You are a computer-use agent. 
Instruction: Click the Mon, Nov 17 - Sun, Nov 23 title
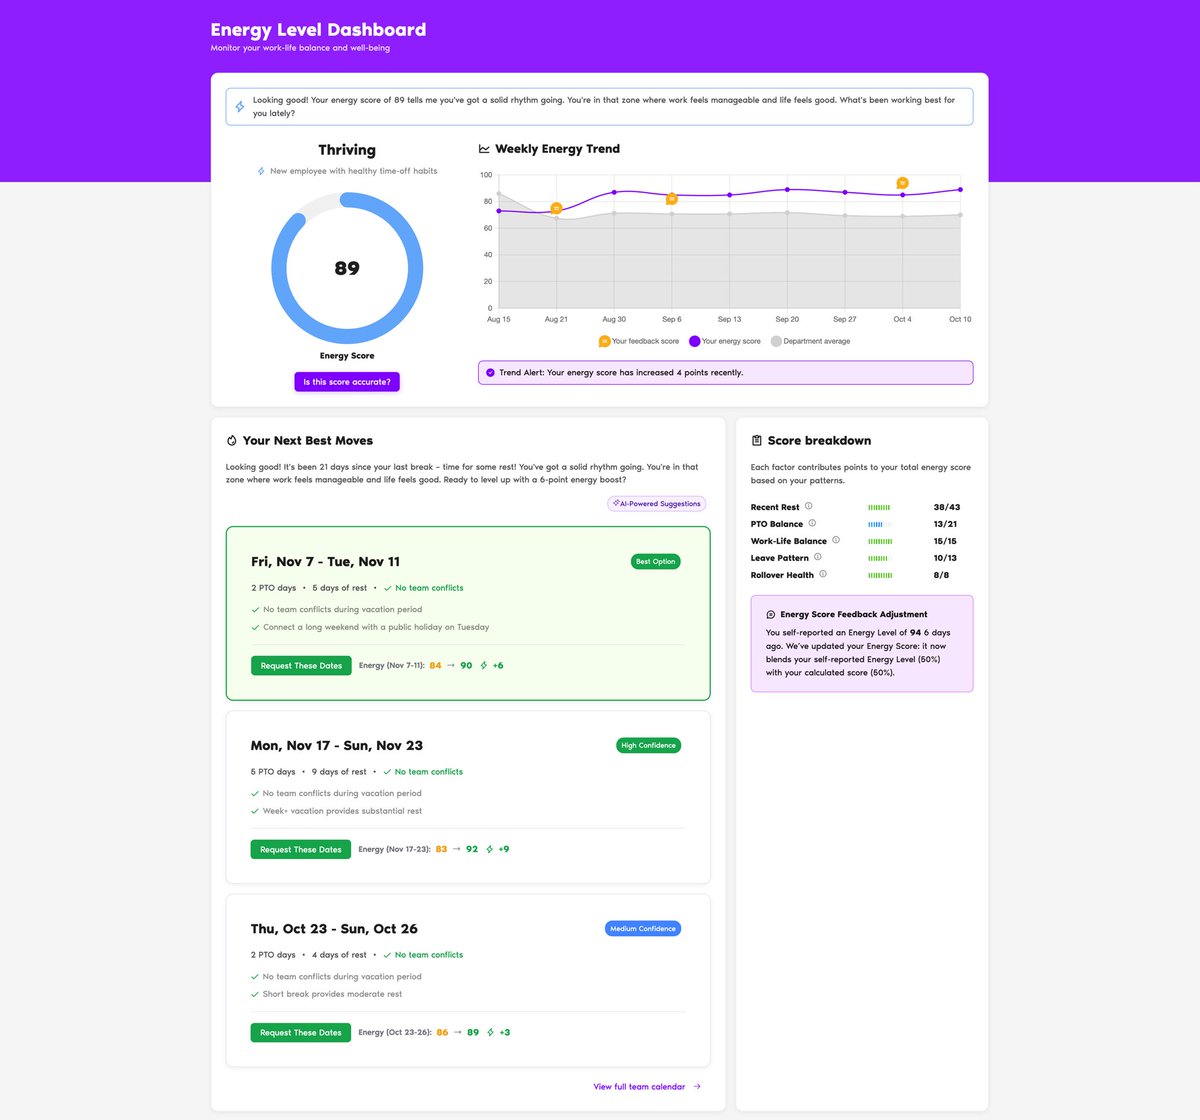tap(336, 746)
